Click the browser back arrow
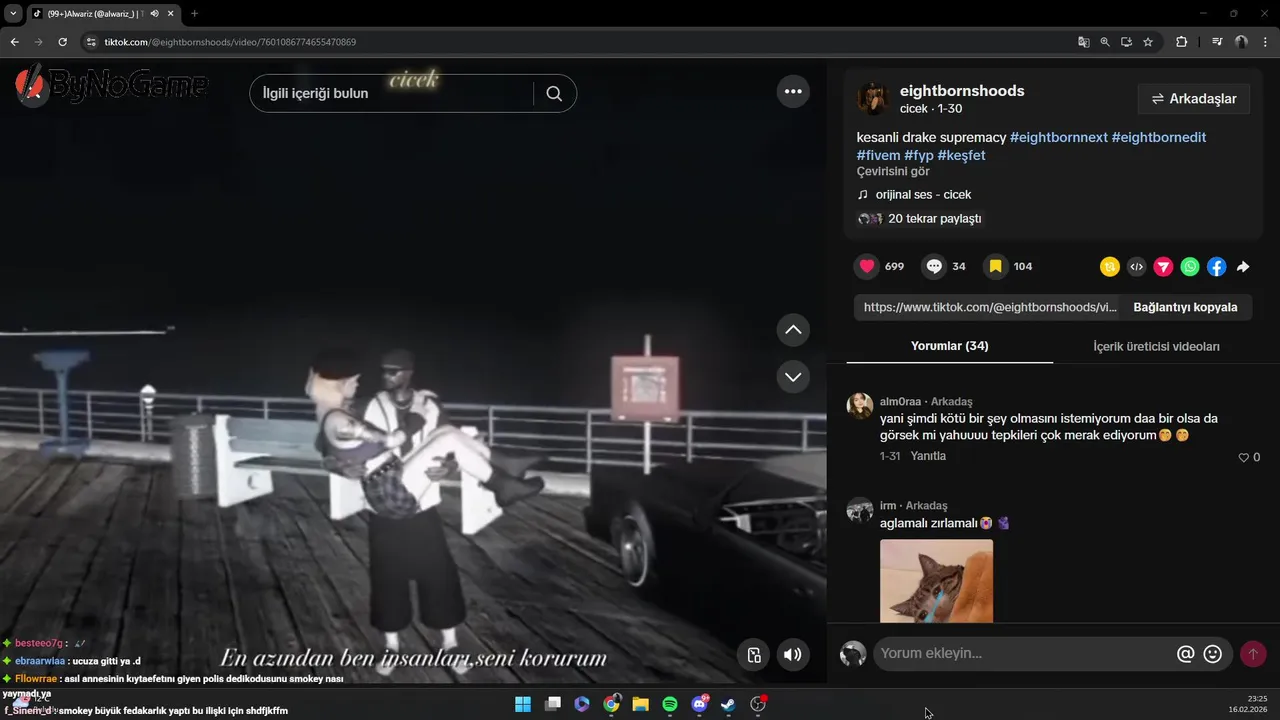Screen dimensions: 1280x720 (x=14, y=42)
